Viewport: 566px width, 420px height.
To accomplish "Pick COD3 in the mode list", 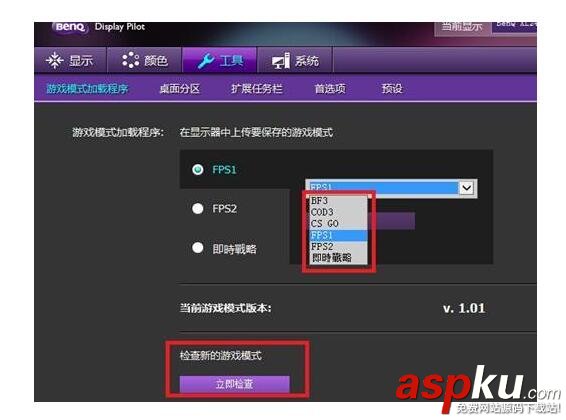I will click(338, 212).
